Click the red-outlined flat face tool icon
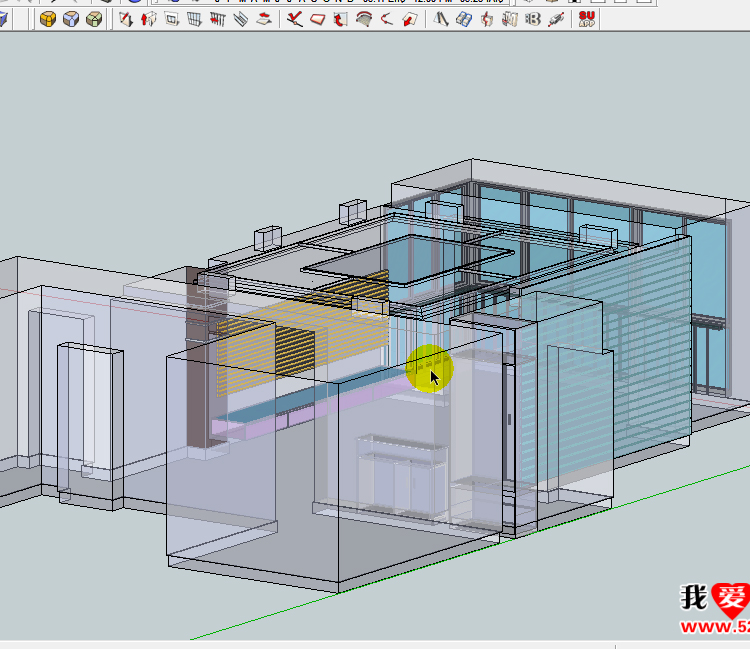 (x=318, y=20)
